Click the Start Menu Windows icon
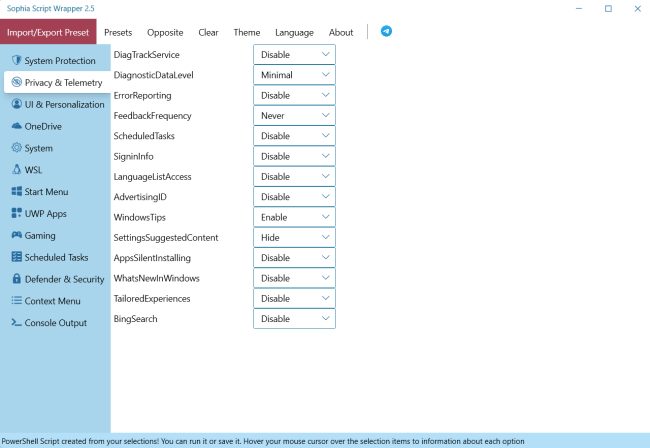650x448 pixels. coord(17,191)
